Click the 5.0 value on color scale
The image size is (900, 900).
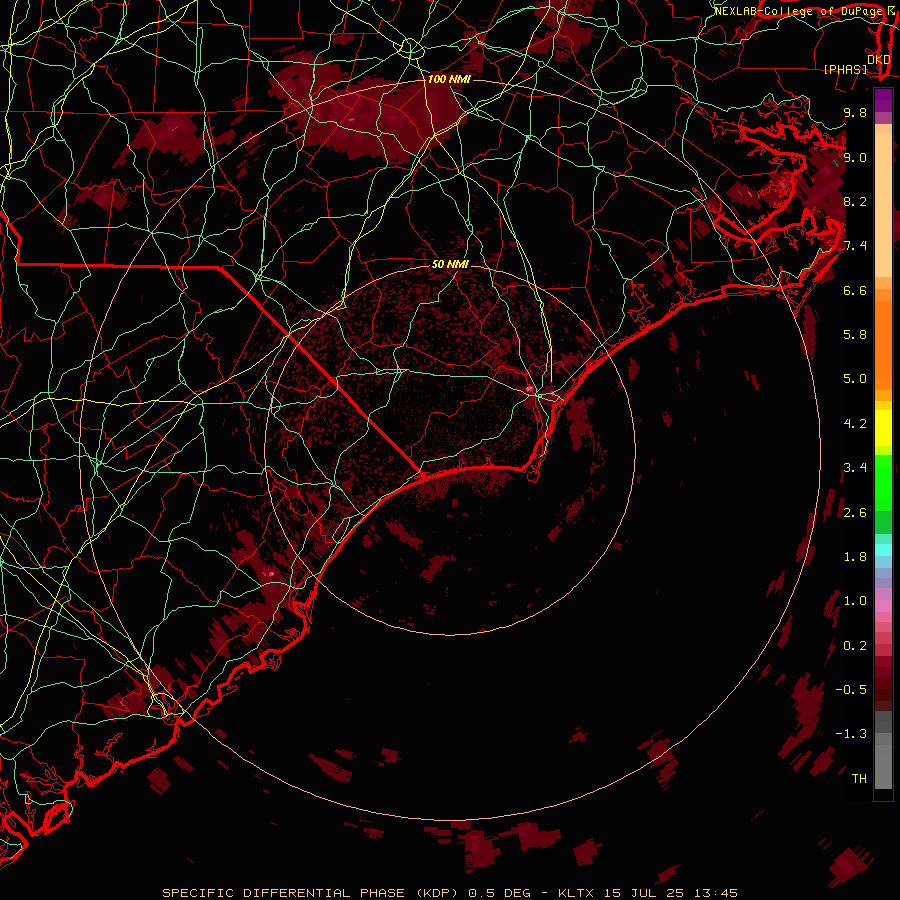pyautogui.click(x=855, y=379)
